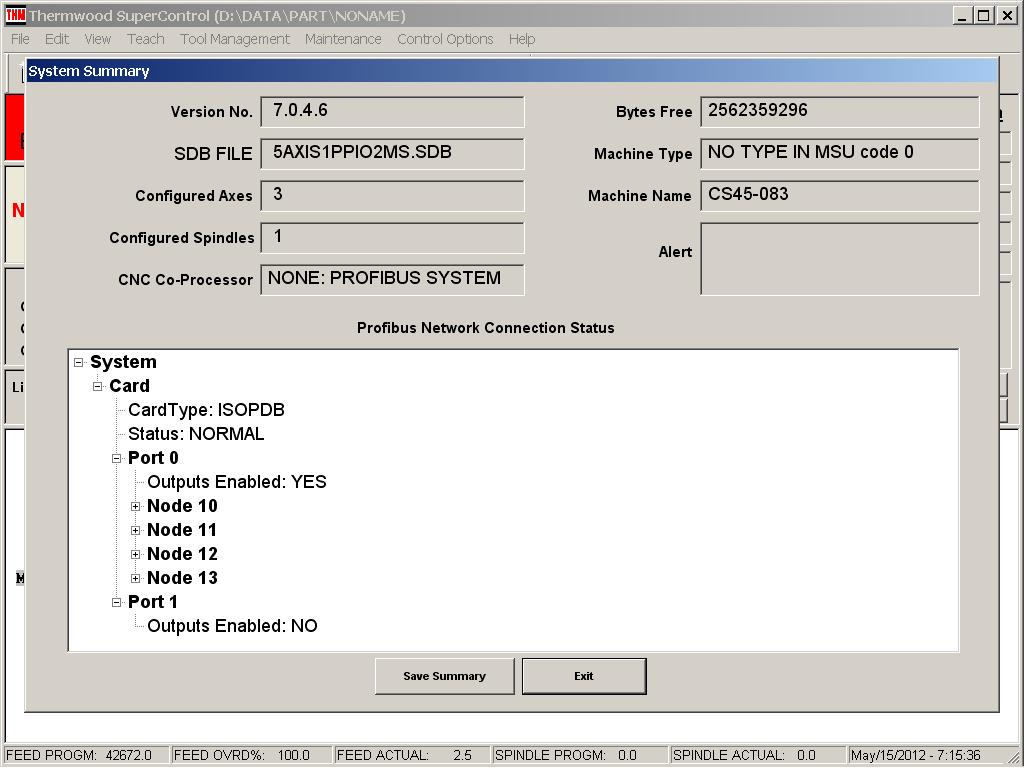1024x768 pixels.
Task: Expand Node 12 tree entry
Action: tap(136, 555)
